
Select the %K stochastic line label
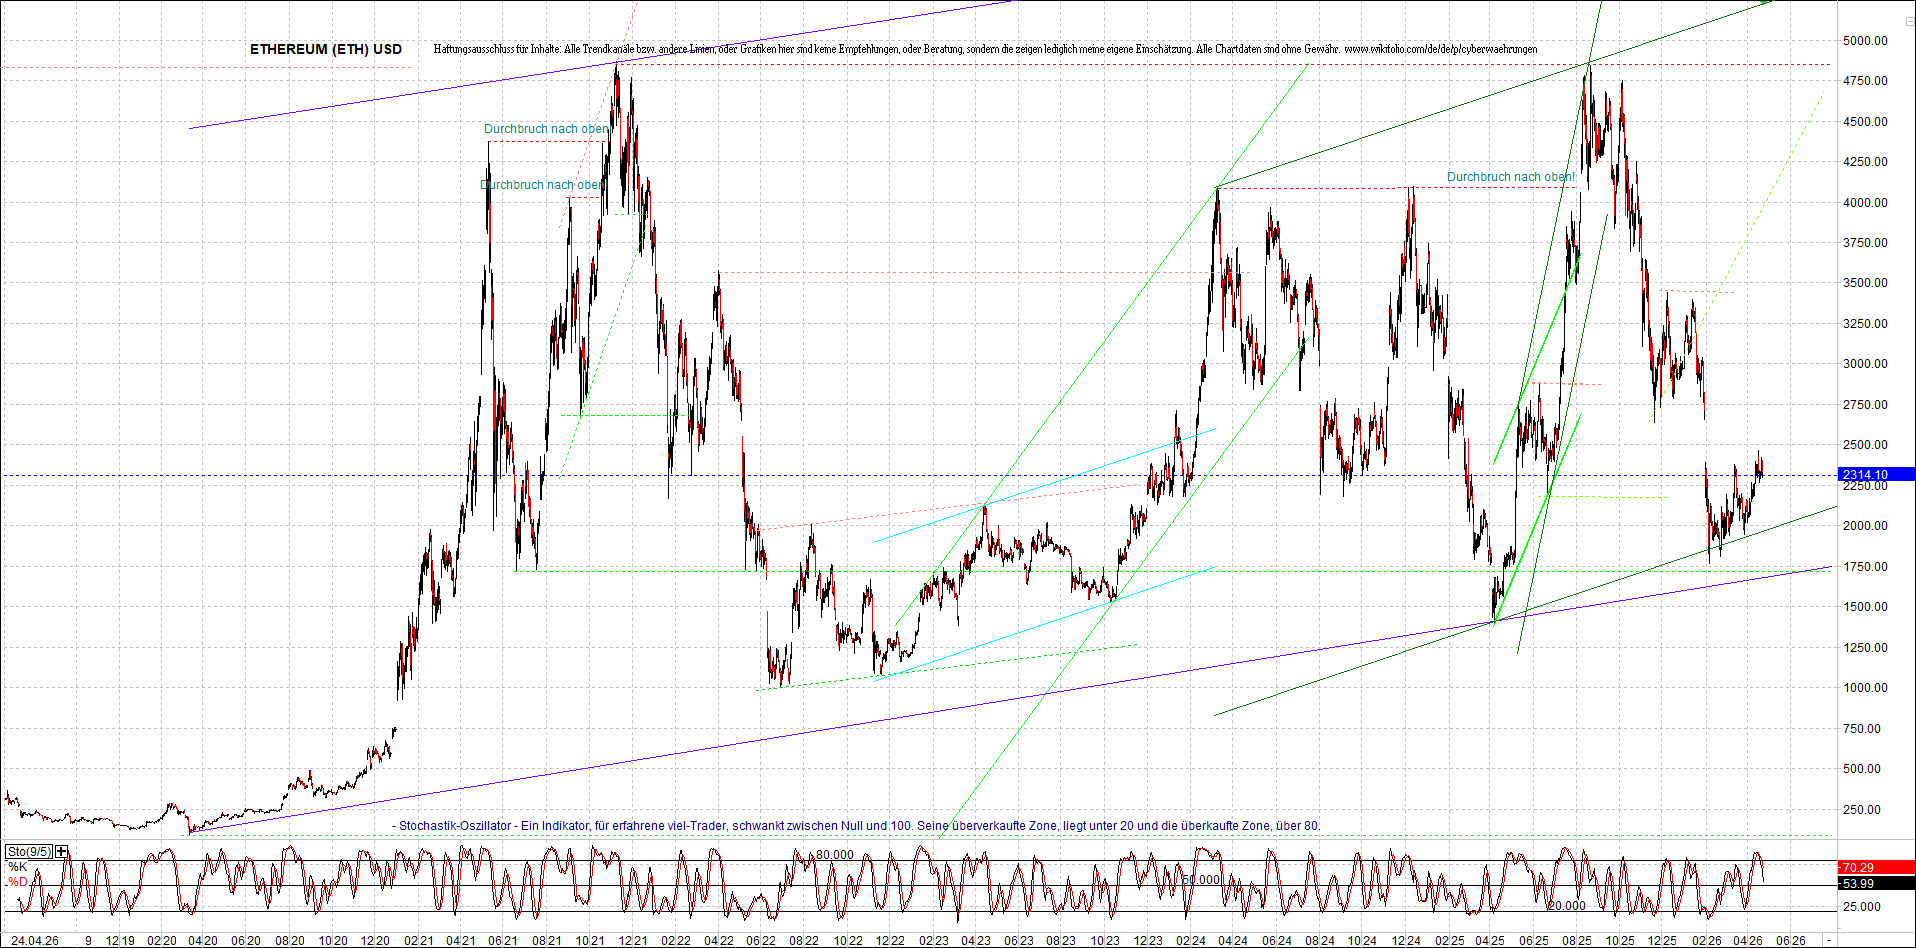tap(17, 867)
